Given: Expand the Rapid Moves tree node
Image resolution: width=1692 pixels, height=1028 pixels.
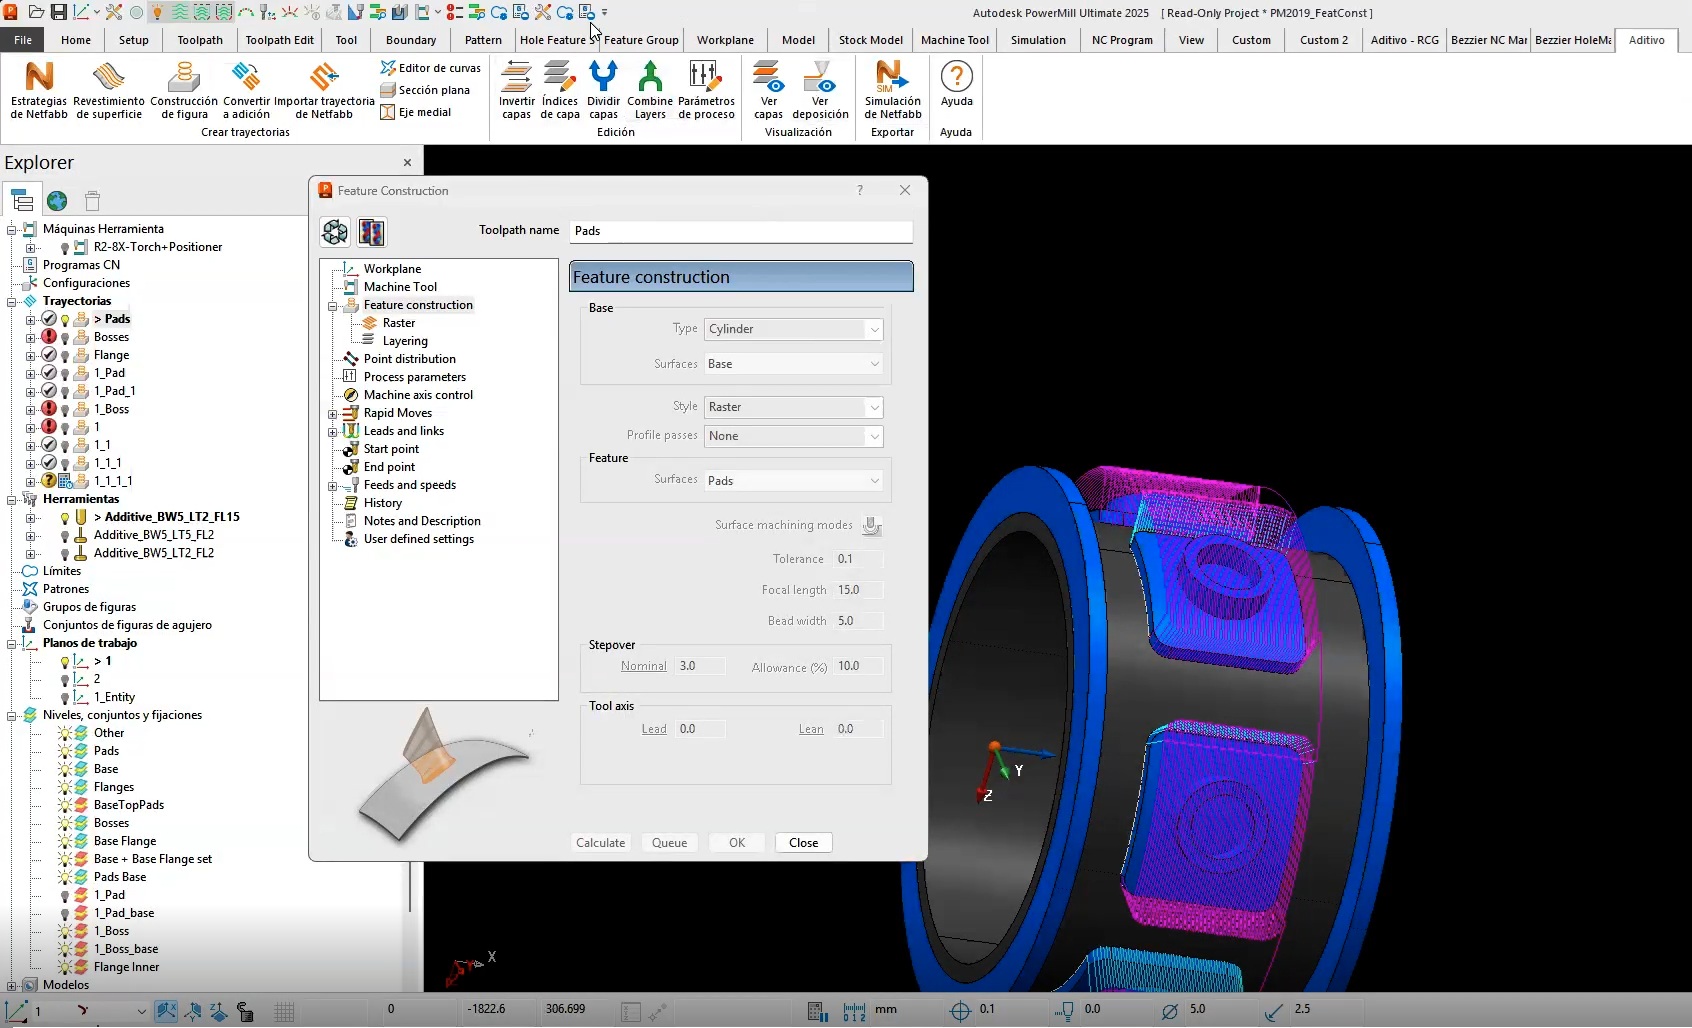Looking at the screenshot, I should click(333, 414).
